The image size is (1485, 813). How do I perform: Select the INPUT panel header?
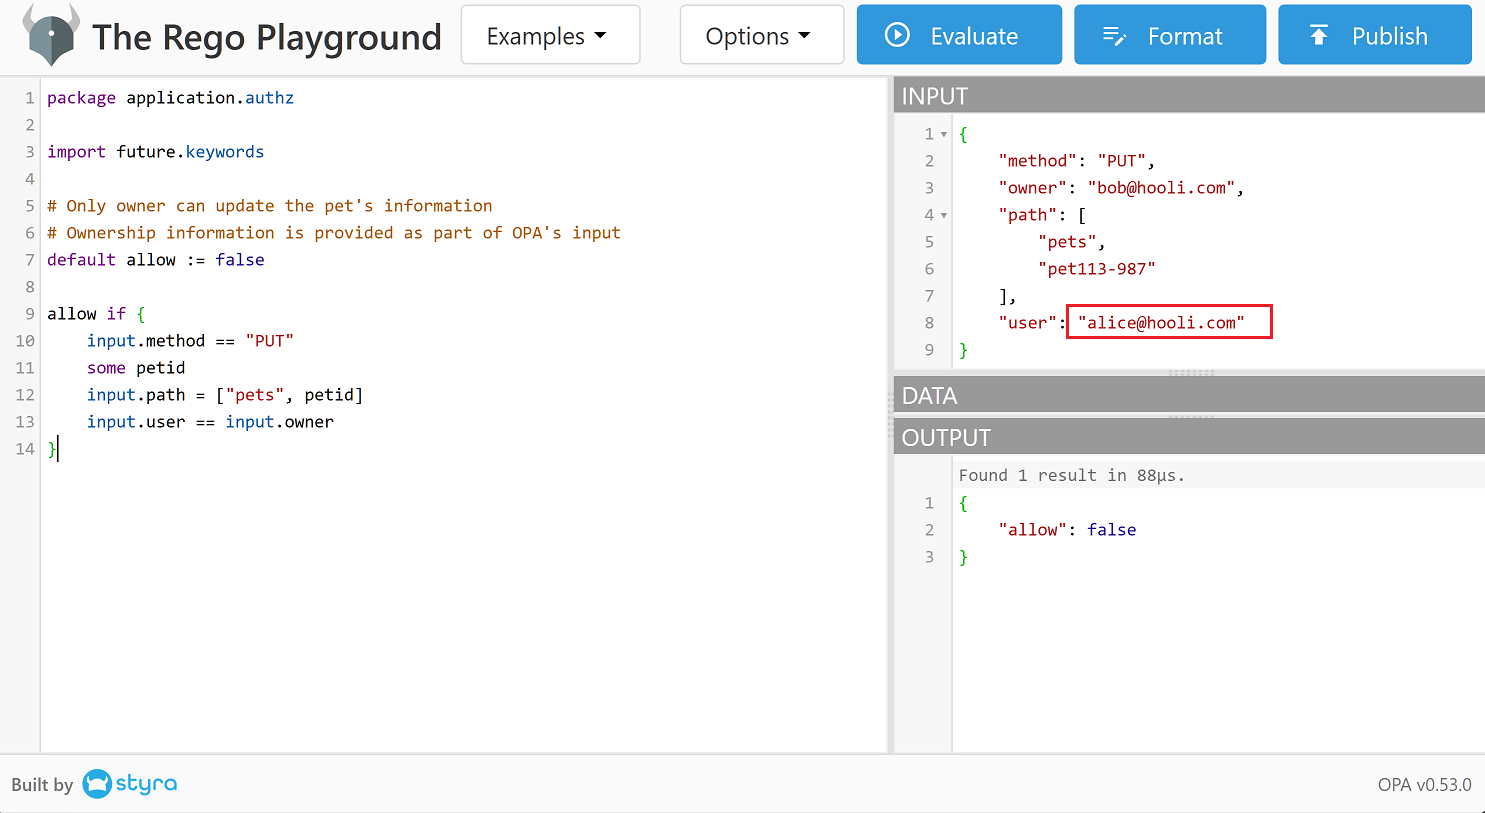pos(1188,96)
